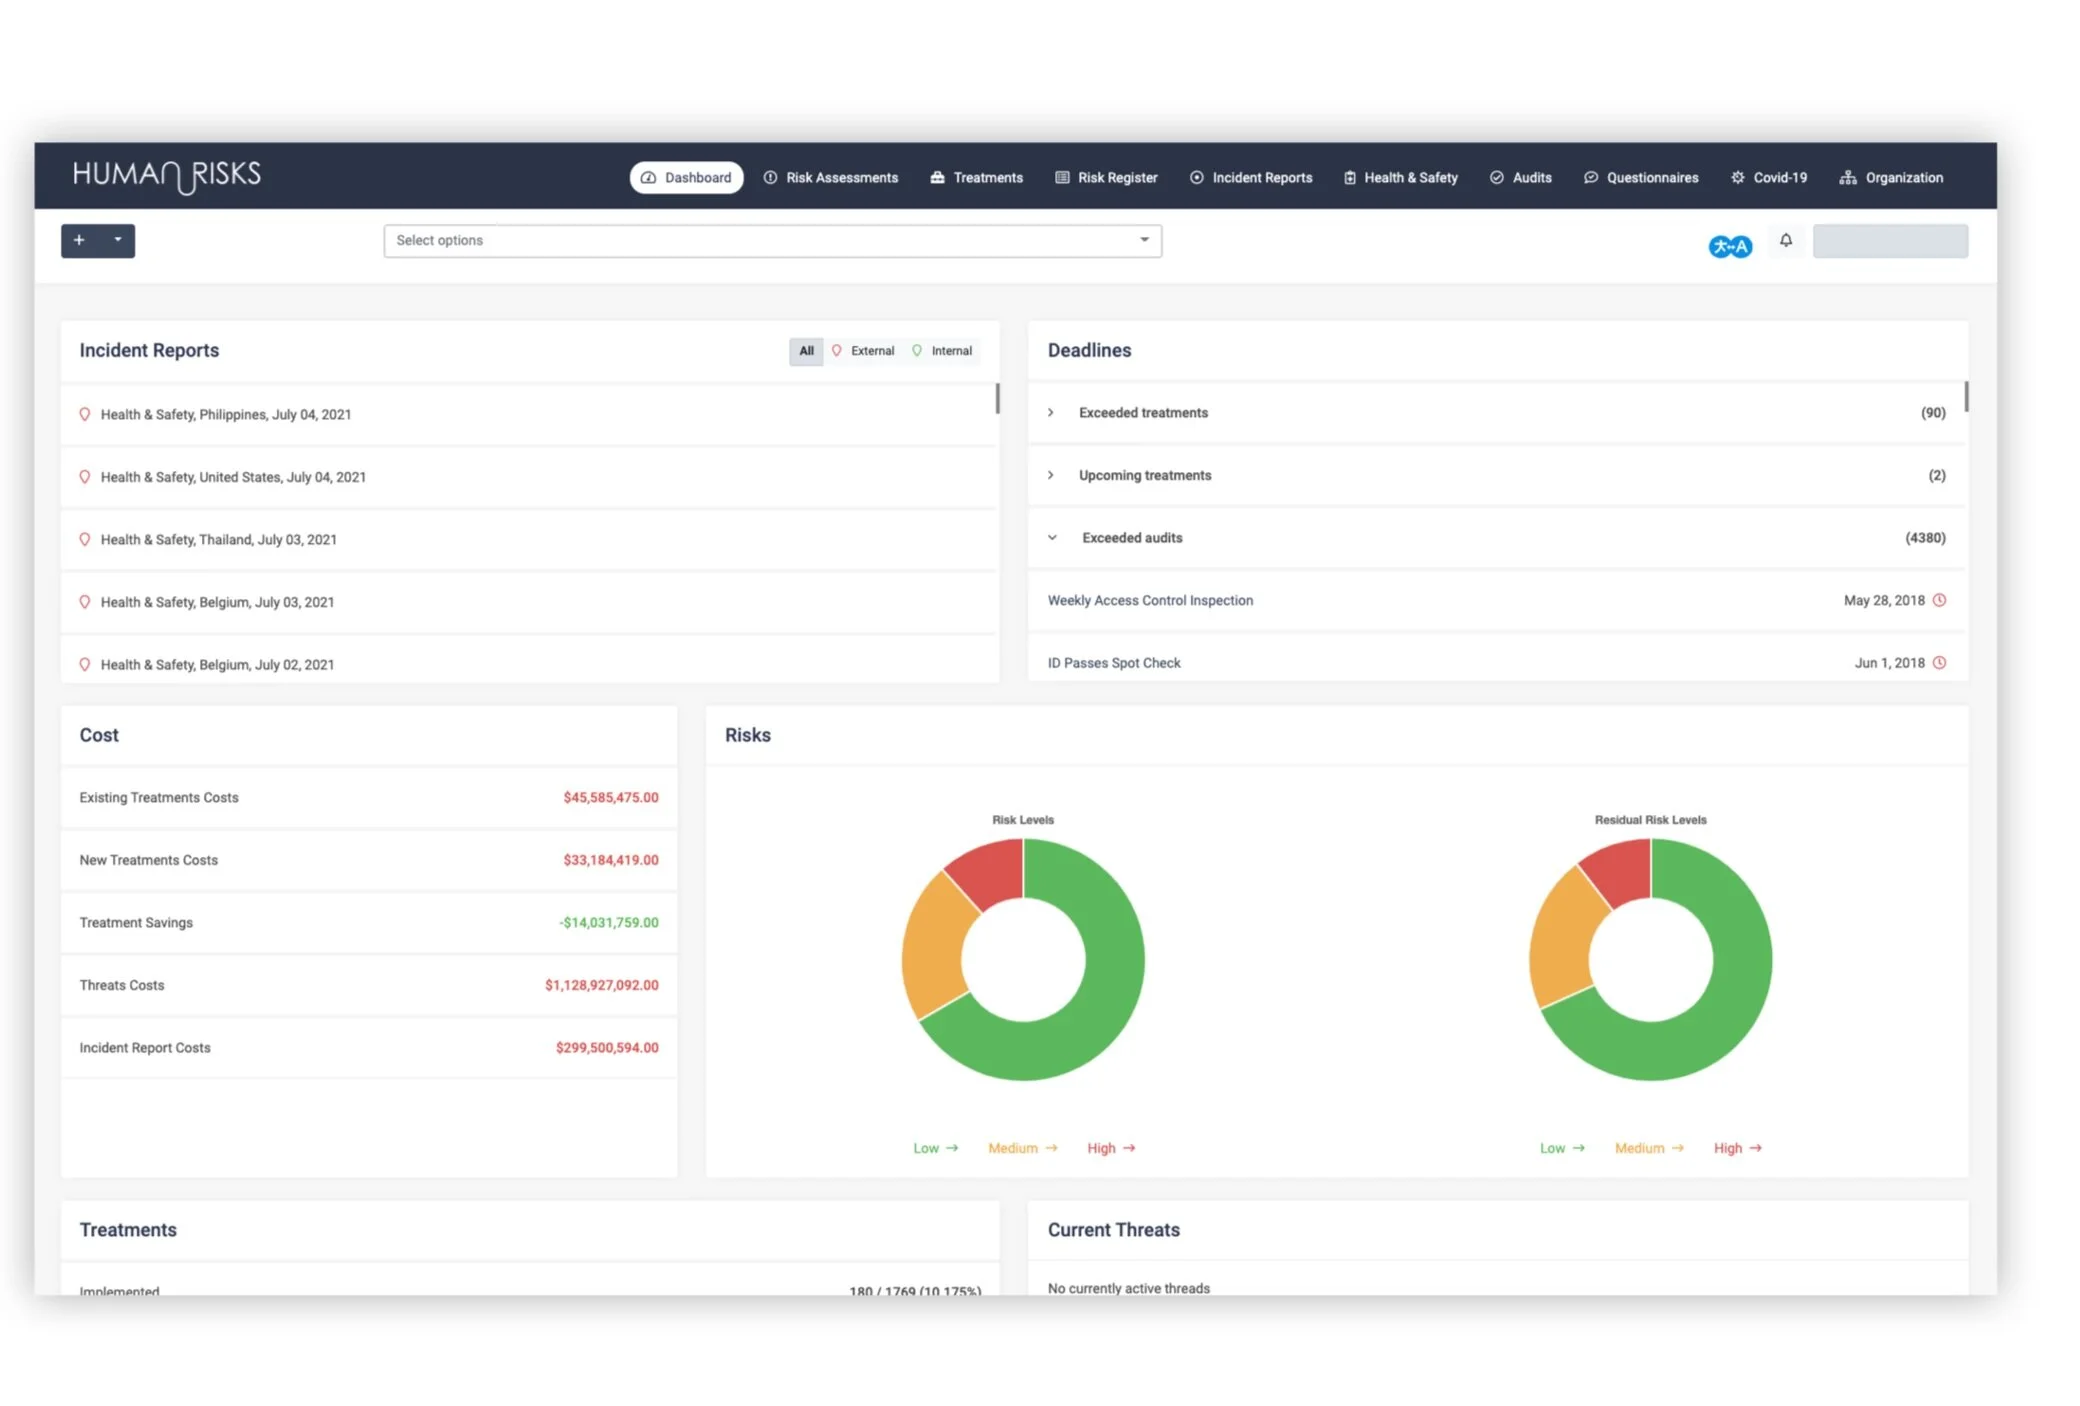The image size is (2080, 1406).
Task: Click overdue clock icon beside May 28, 2018
Action: (x=1939, y=600)
